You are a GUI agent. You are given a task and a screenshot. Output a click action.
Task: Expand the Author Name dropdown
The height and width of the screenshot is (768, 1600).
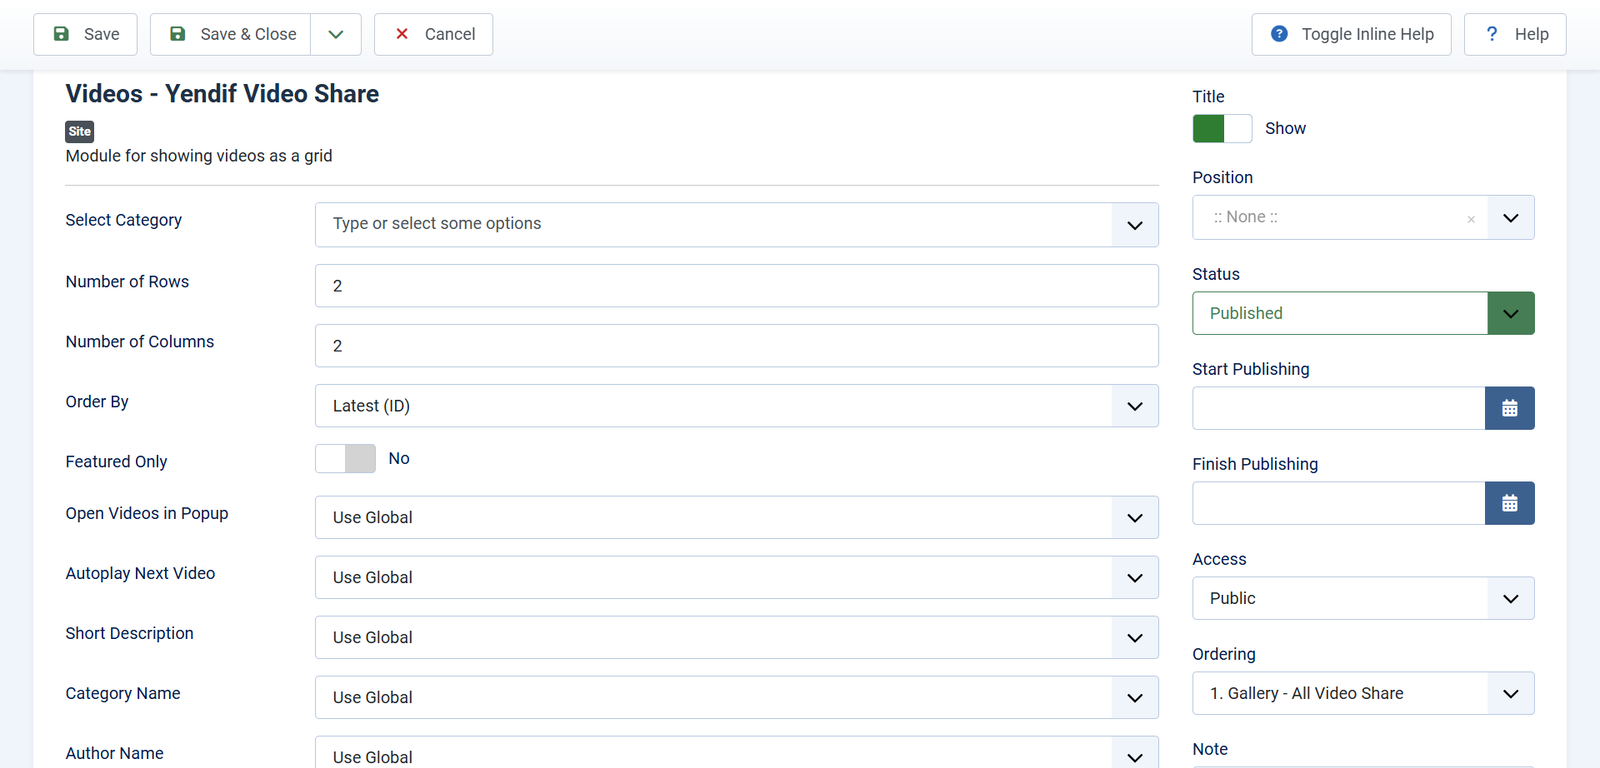click(737, 753)
